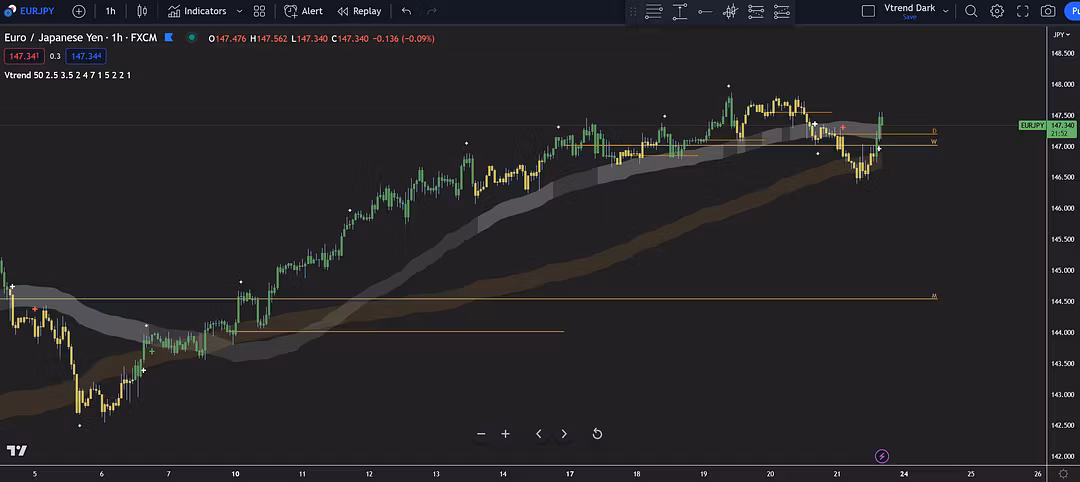The image size is (1080, 482).
Task: Open the candlestick chart style selector
Action: coord(142,11)
